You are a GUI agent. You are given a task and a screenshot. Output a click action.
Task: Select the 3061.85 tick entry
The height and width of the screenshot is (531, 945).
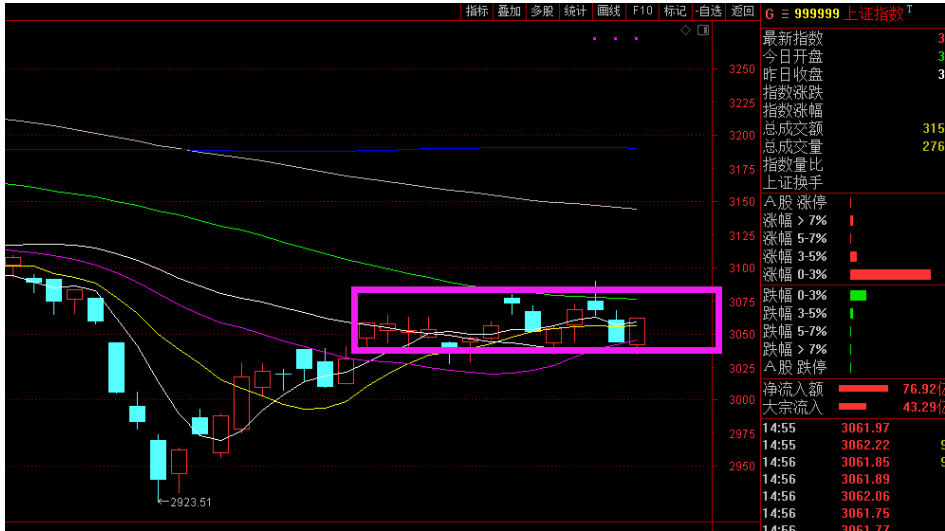pyautogui.click(x=865, y=462)
